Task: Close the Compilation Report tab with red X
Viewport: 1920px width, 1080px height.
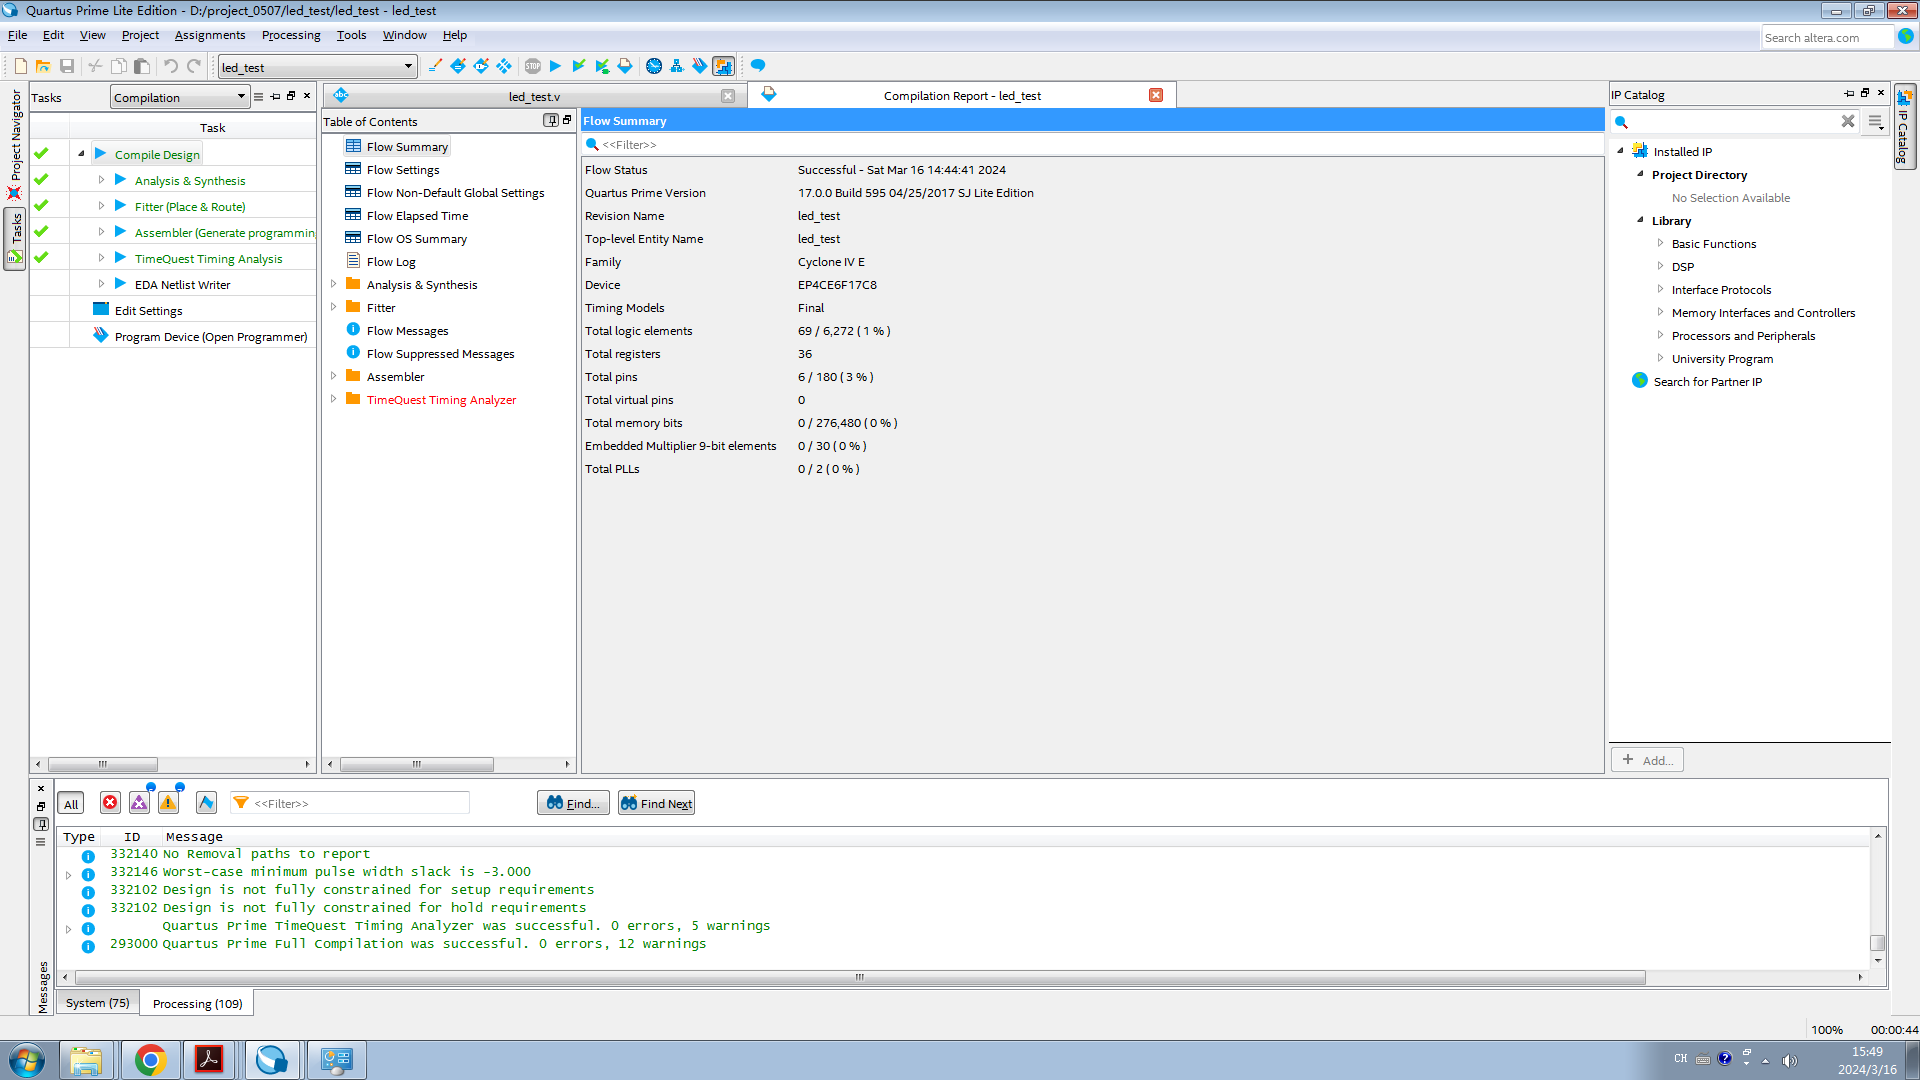Action: 1156,95
